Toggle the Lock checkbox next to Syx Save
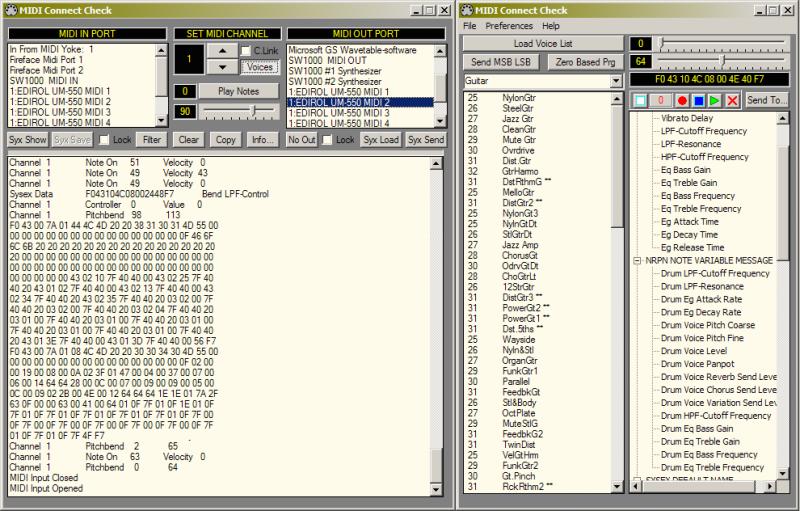 click(104, 140)
